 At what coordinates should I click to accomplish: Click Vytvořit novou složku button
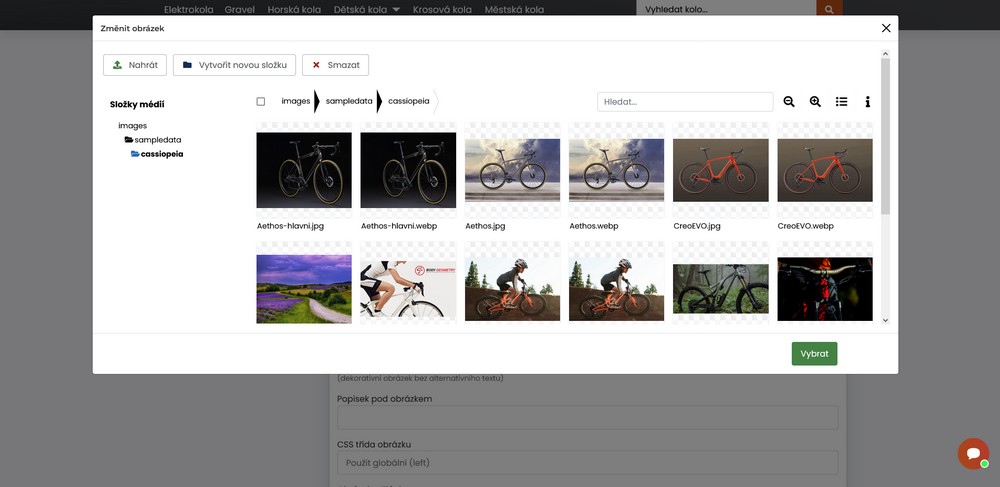click(234, 65)
